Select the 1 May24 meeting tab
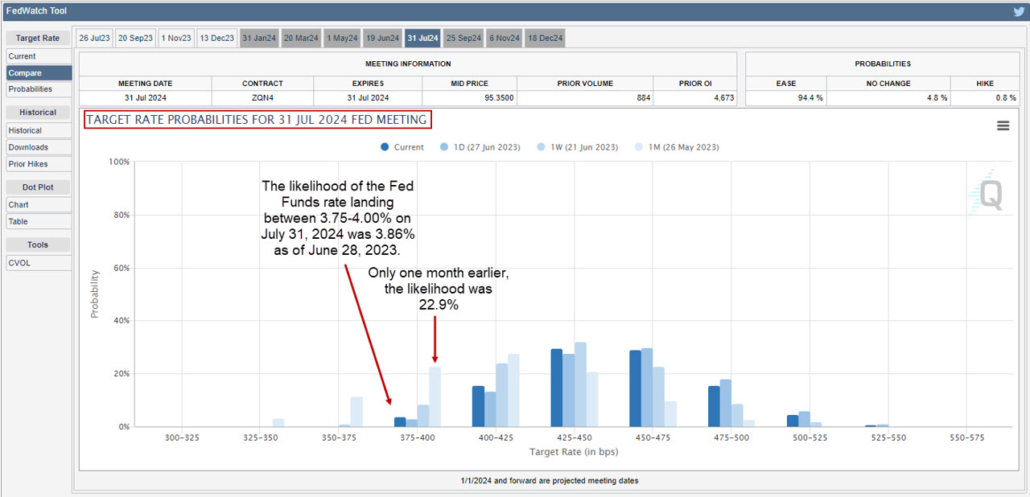 coord(341,38)
